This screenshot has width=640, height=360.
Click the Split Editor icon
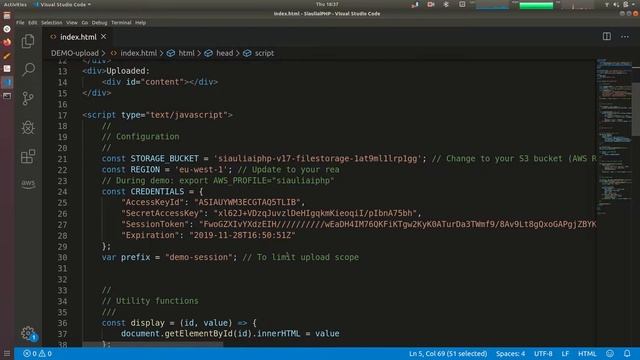pyautogui.click(x=607, y=36)
